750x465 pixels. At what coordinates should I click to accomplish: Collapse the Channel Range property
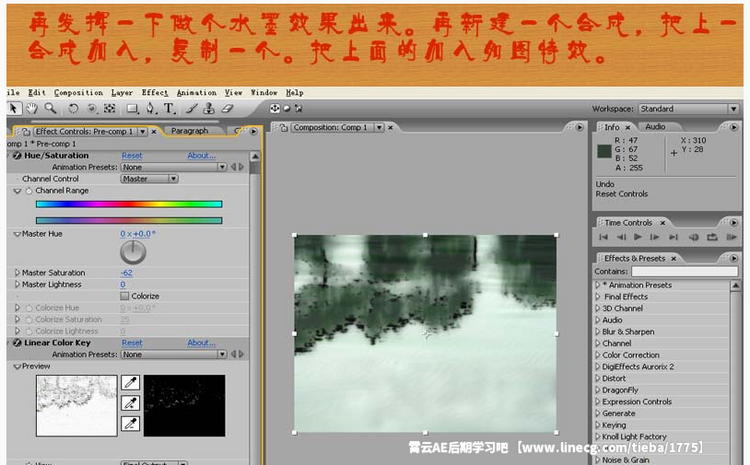click(x=18, y=191)
